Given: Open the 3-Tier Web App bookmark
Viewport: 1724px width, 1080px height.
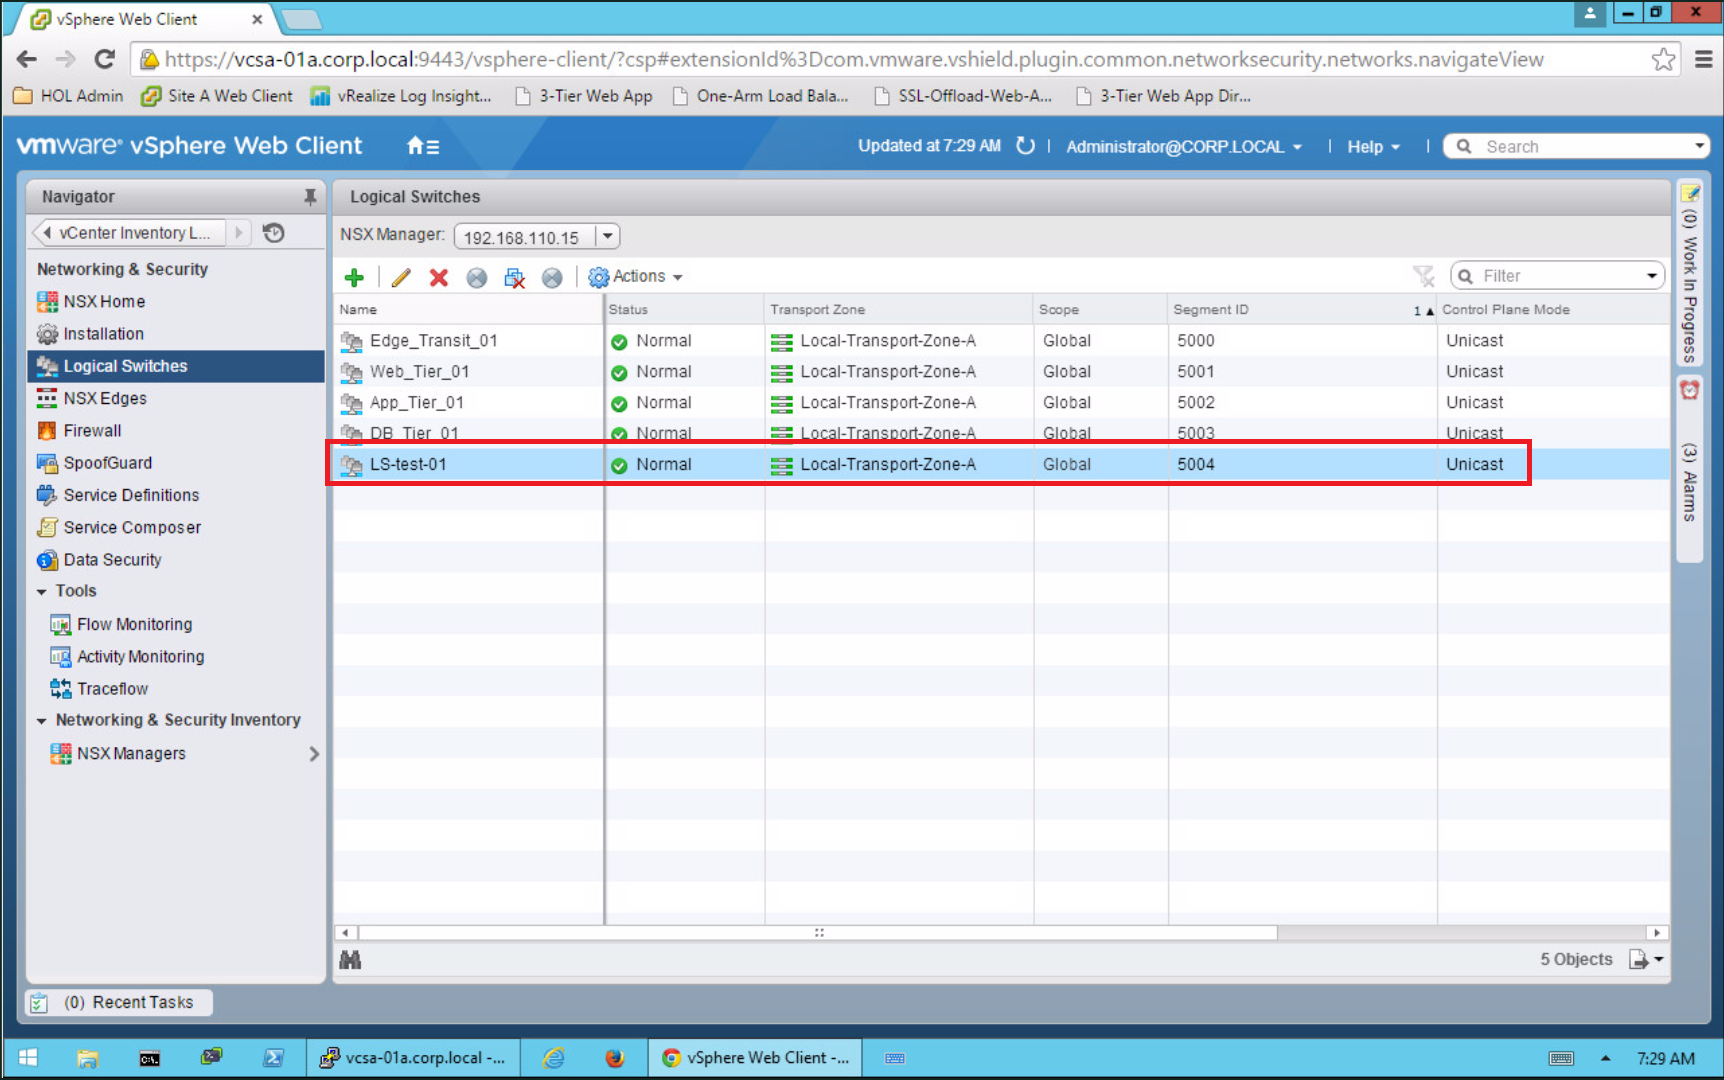Looking at the screenshot, I should point(583,96).
